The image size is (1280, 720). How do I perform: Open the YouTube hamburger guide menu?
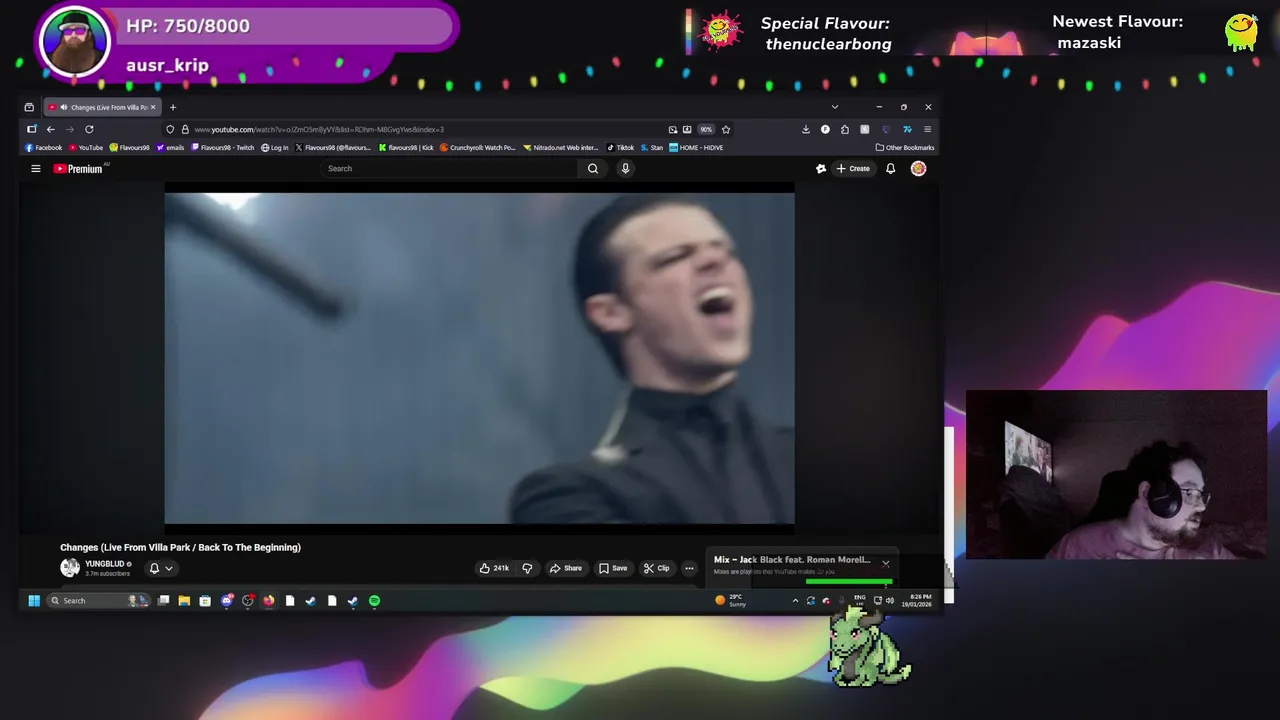35,169
